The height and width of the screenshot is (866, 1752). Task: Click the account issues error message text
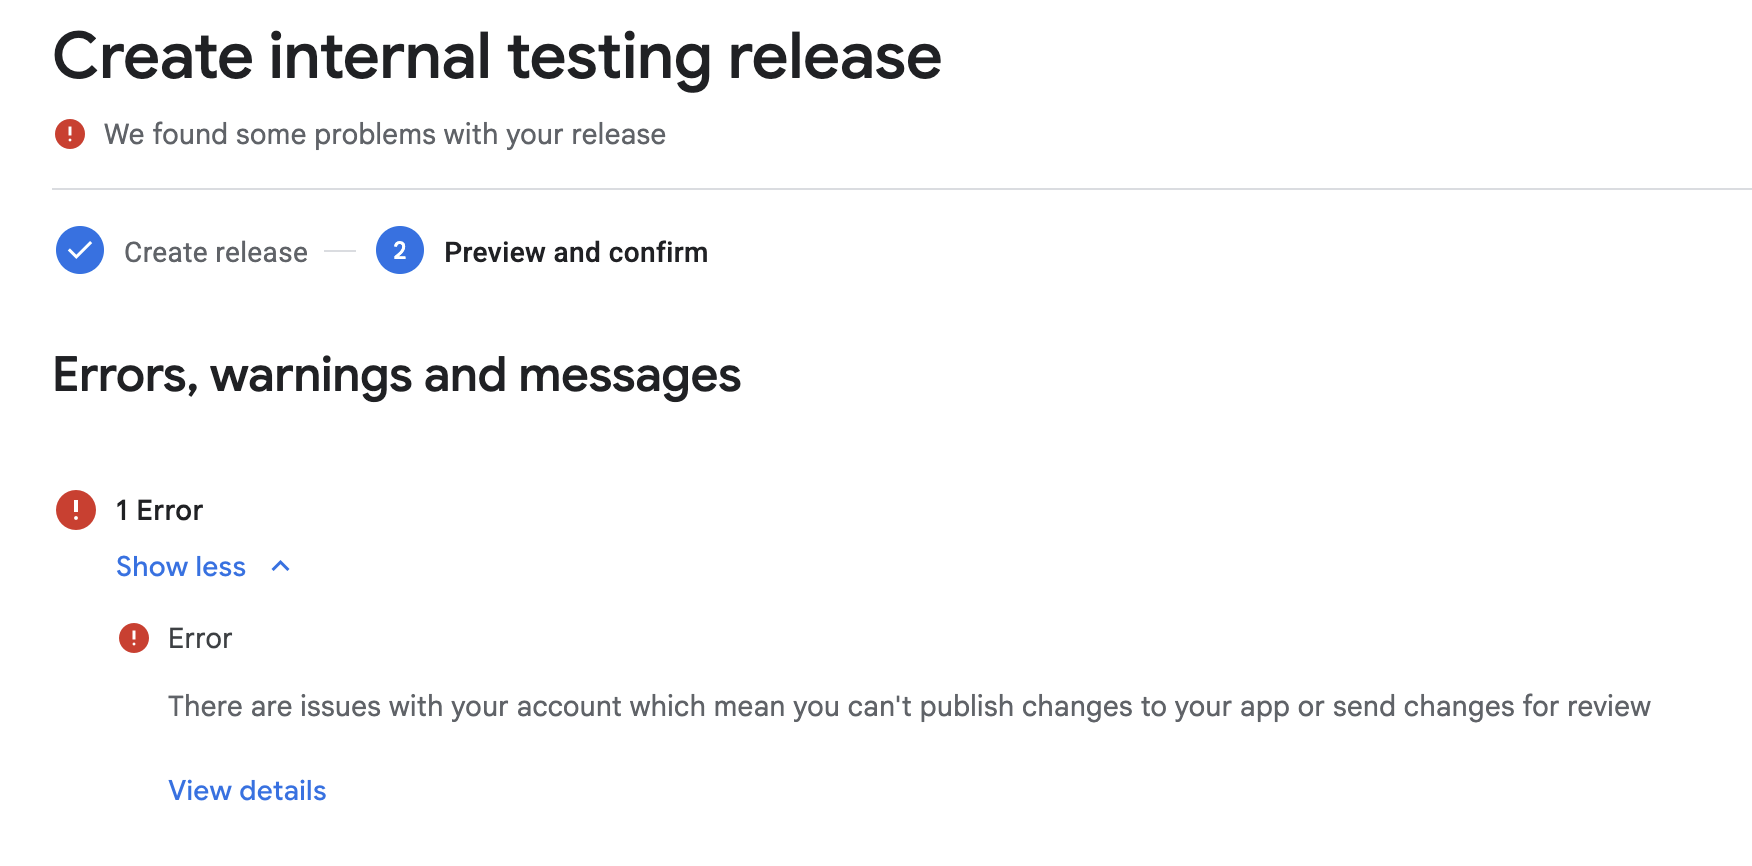909,705
